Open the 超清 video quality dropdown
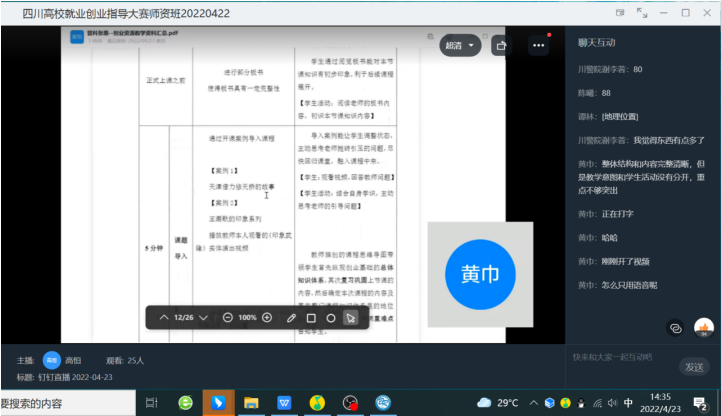 (461, 45)
